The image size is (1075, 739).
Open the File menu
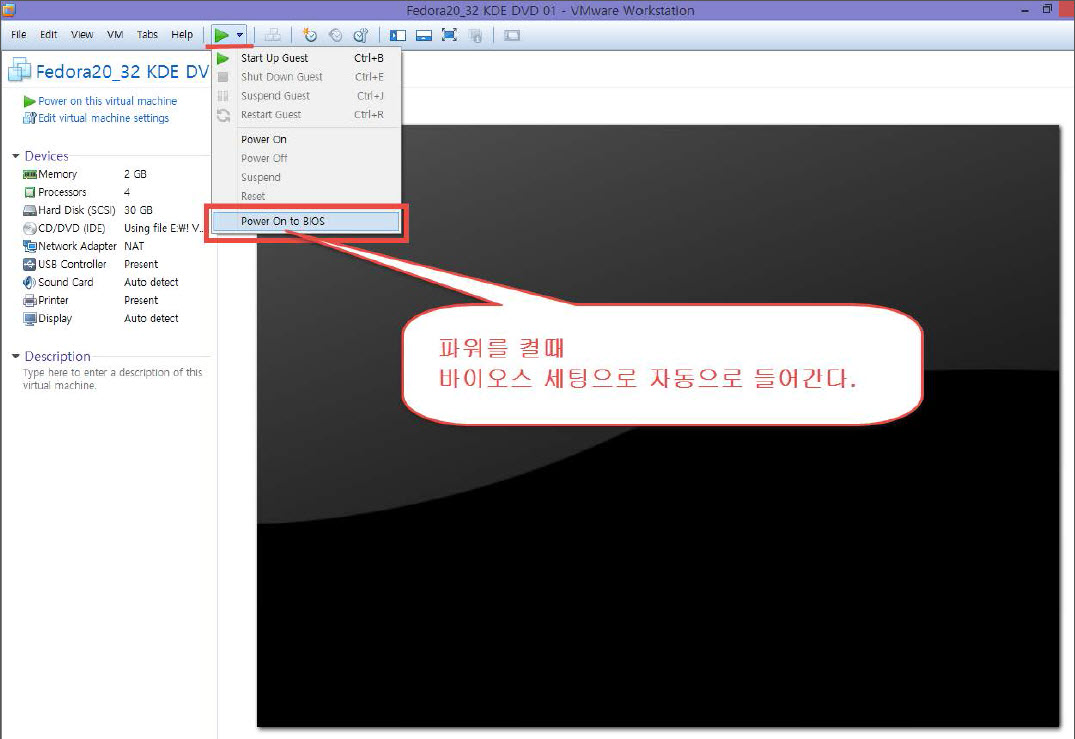(x=19, y=34)
